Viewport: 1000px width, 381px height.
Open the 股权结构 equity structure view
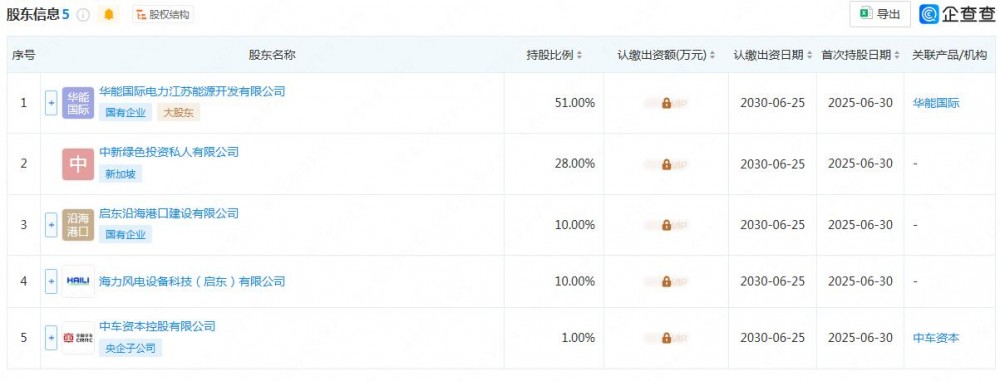163,15
